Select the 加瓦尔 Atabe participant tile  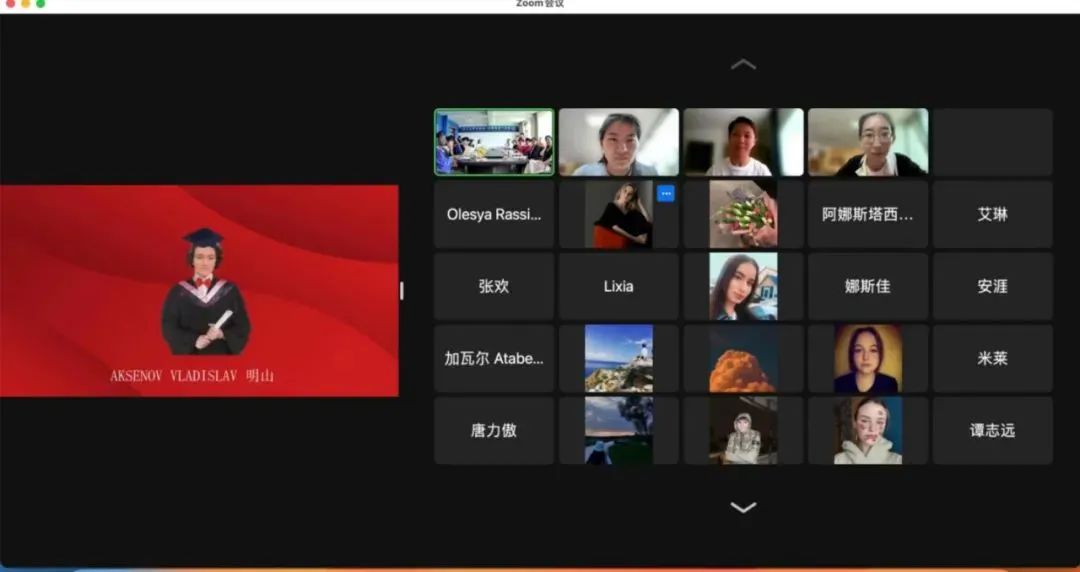point(494,358)
